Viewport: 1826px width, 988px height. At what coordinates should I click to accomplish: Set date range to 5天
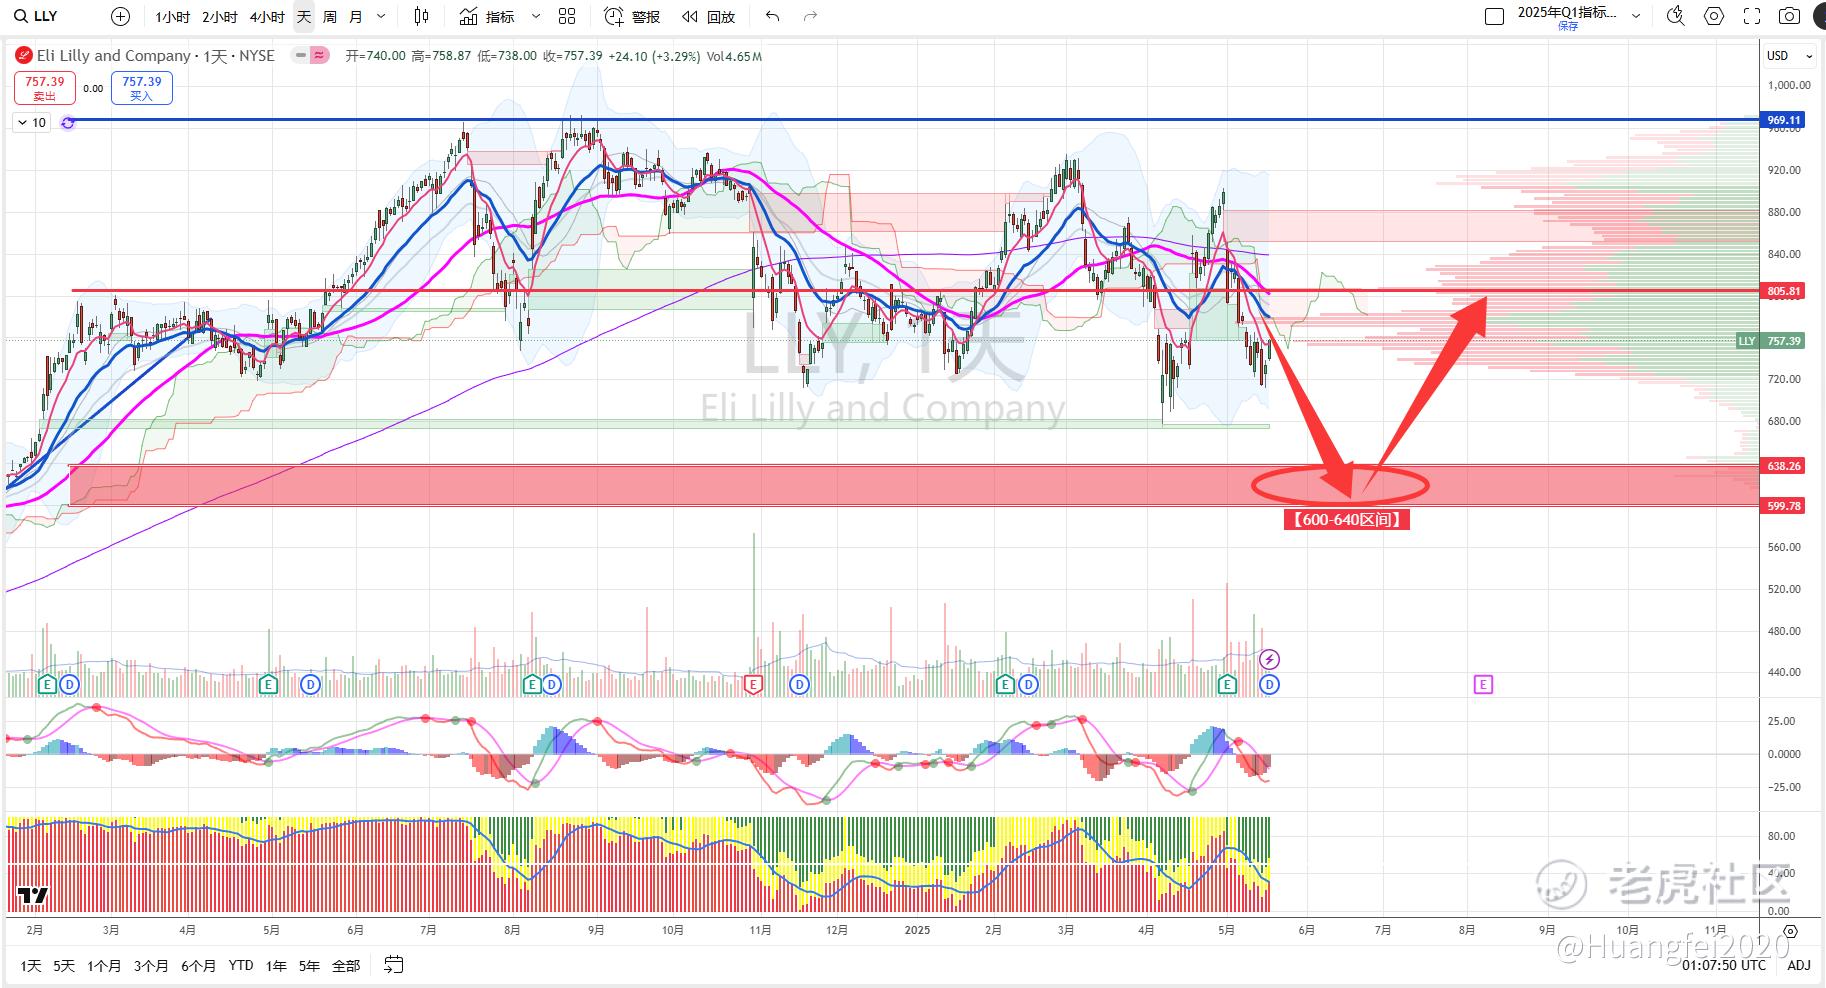click(x=64, y=965)
